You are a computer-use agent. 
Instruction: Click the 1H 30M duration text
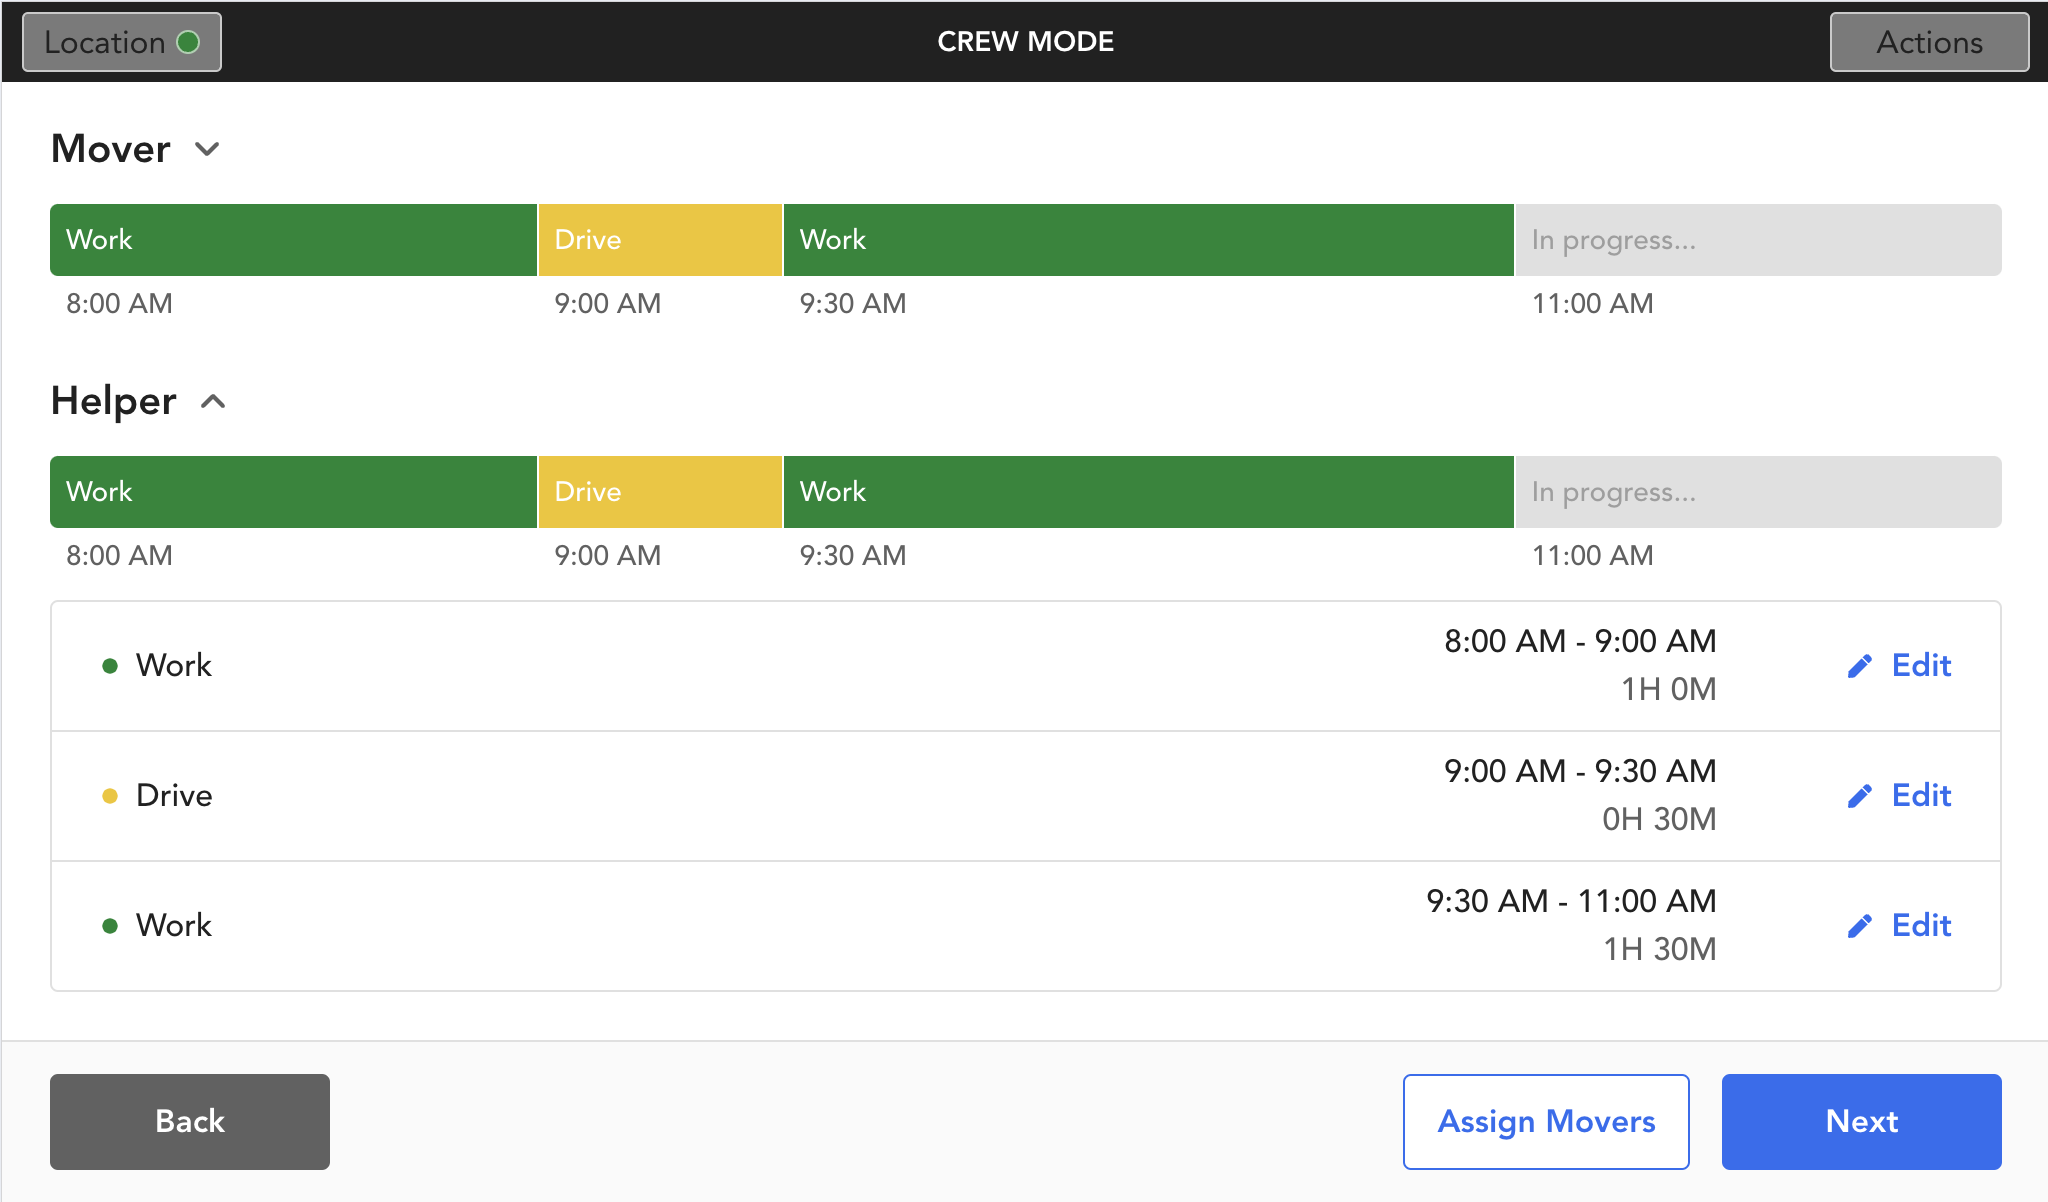click(x=1660, y=949)
